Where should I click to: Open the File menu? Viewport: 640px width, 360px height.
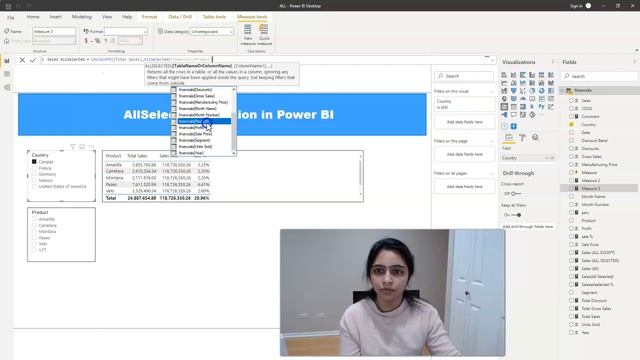coord(11,18)
